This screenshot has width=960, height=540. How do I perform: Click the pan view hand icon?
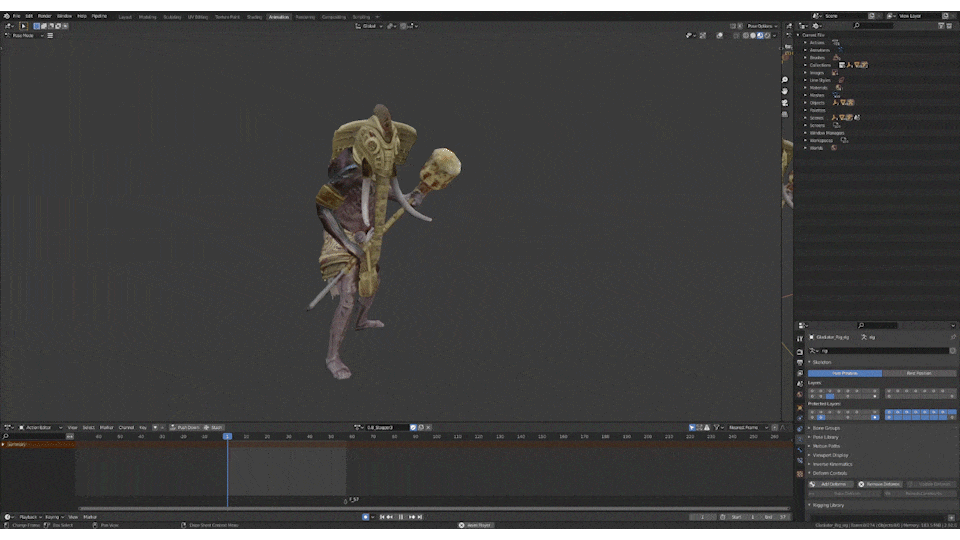(x=786, y=91)
